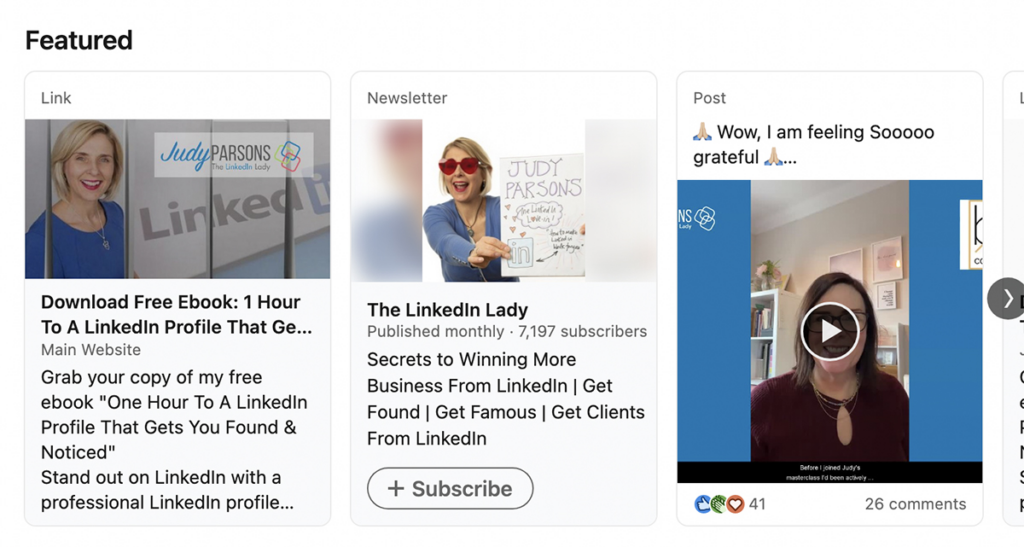This screenshot has height=547, width=1024.
Task: Click the newsletter cover image with heart glasses
Action: click(x=504, y=200)
